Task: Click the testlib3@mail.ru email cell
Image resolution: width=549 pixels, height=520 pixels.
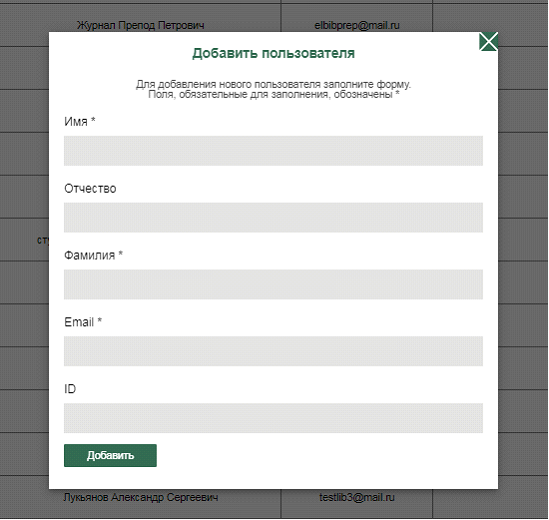Action: click(357, 497)
